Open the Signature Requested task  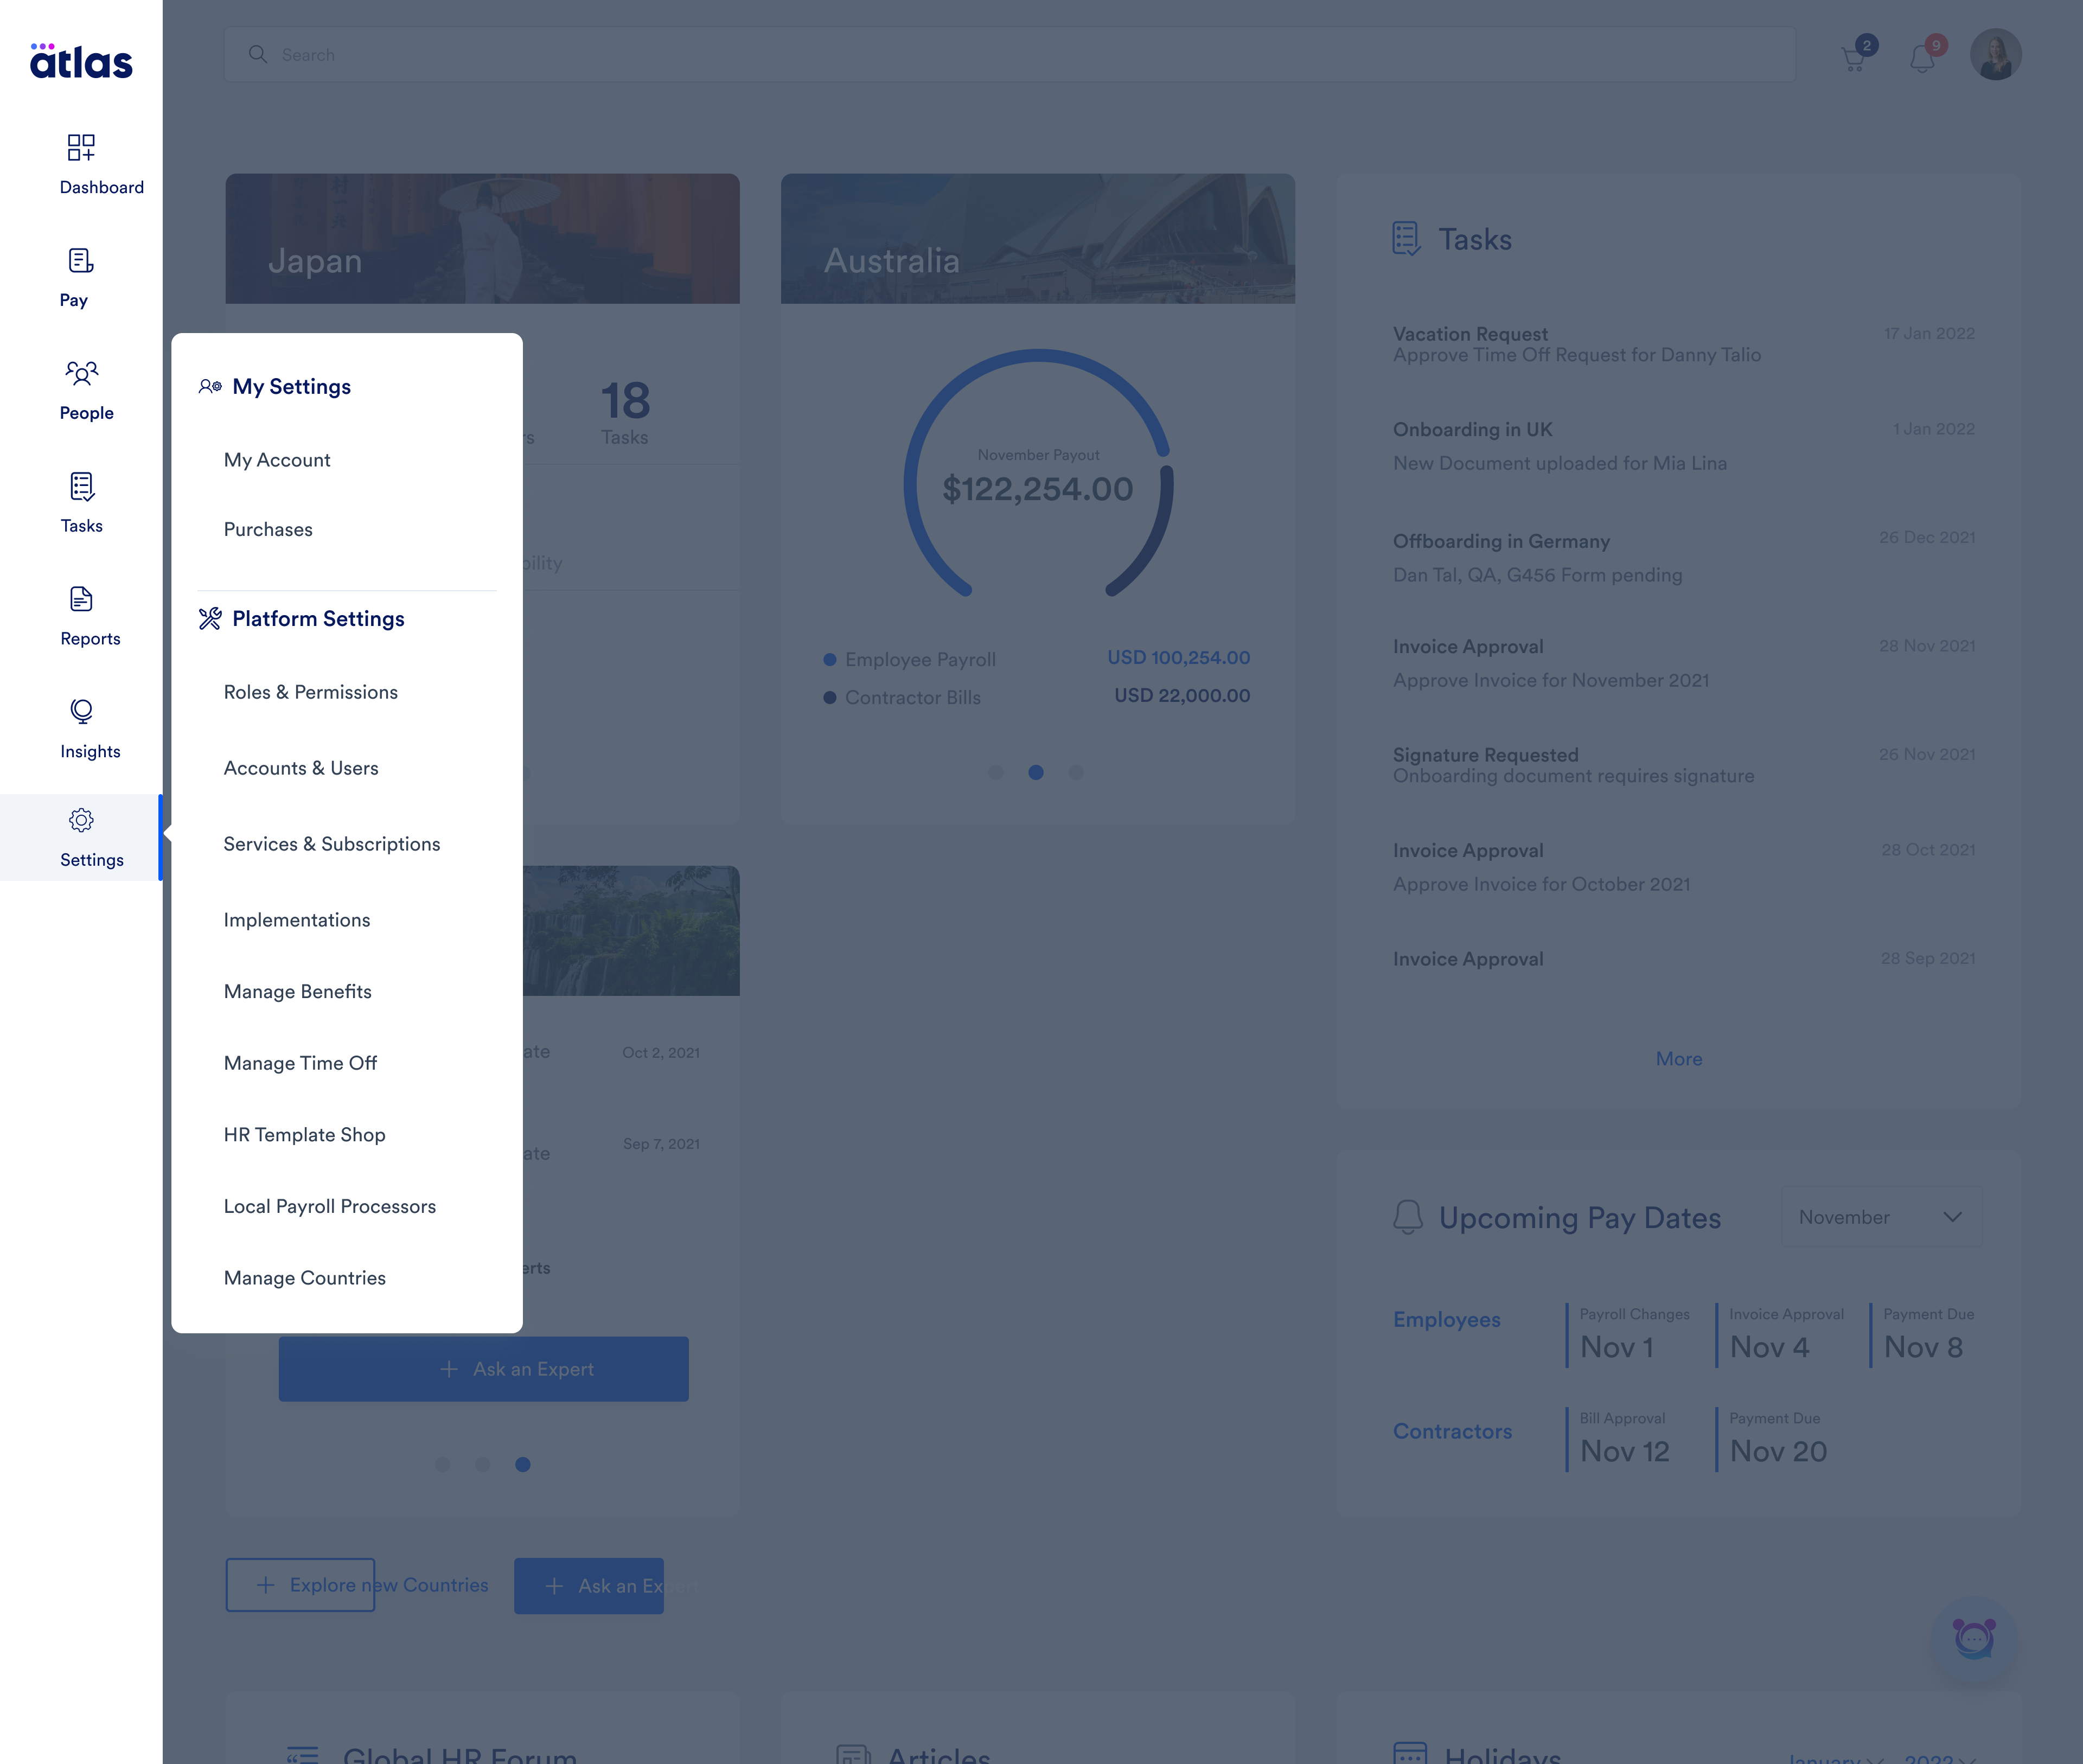[1683, 765]
